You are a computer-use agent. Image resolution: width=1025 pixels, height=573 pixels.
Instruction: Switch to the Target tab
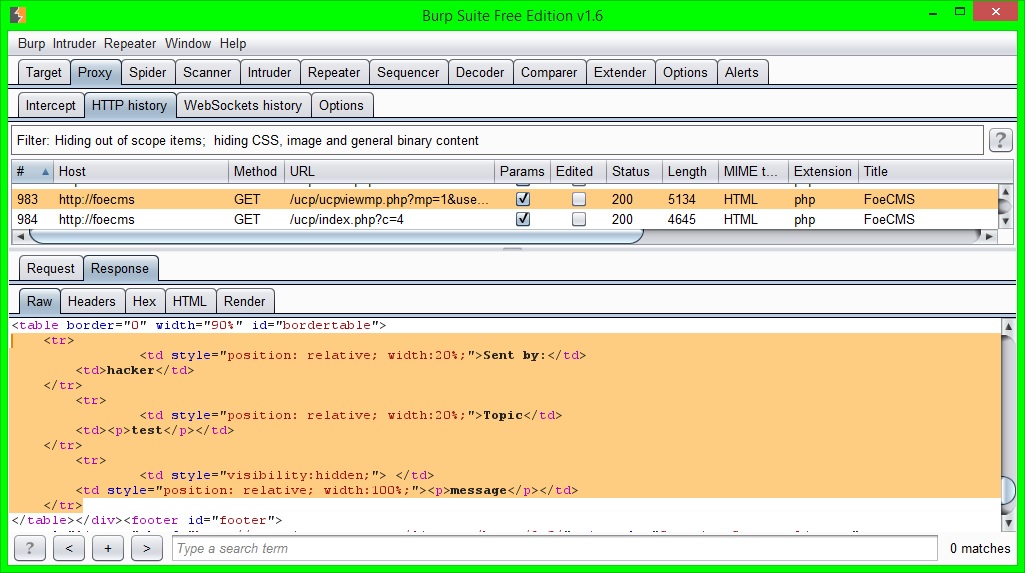(43, 73)
